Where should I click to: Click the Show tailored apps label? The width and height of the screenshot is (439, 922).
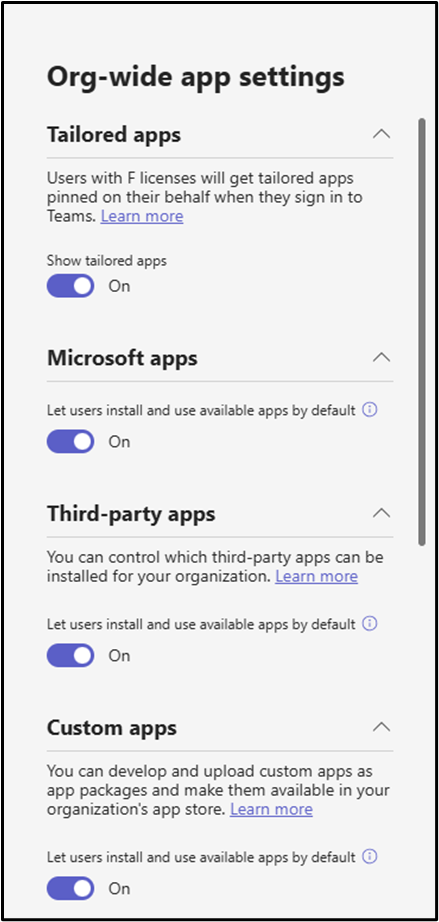107,261
